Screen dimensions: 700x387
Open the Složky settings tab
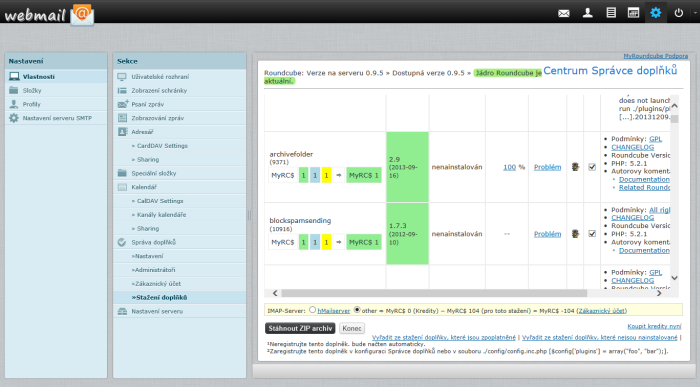coord(56,90)
